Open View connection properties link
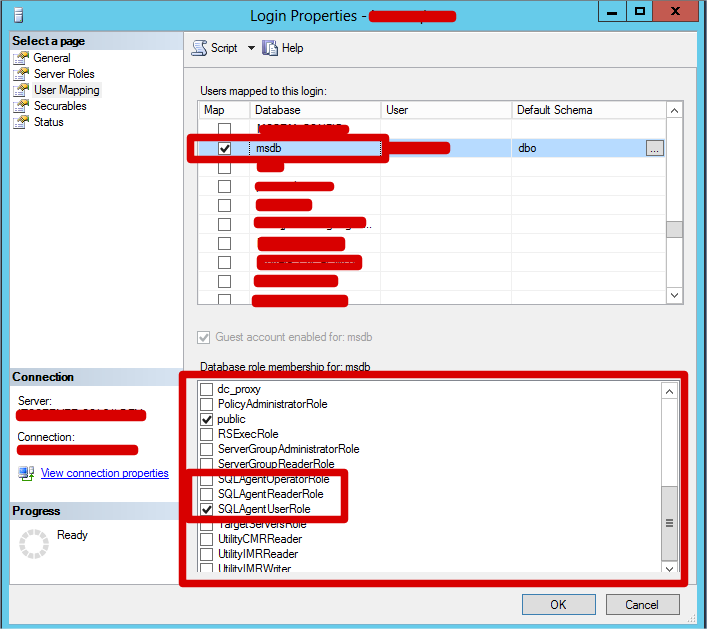The height and width of the screenshot is (629, 707). 105,473
